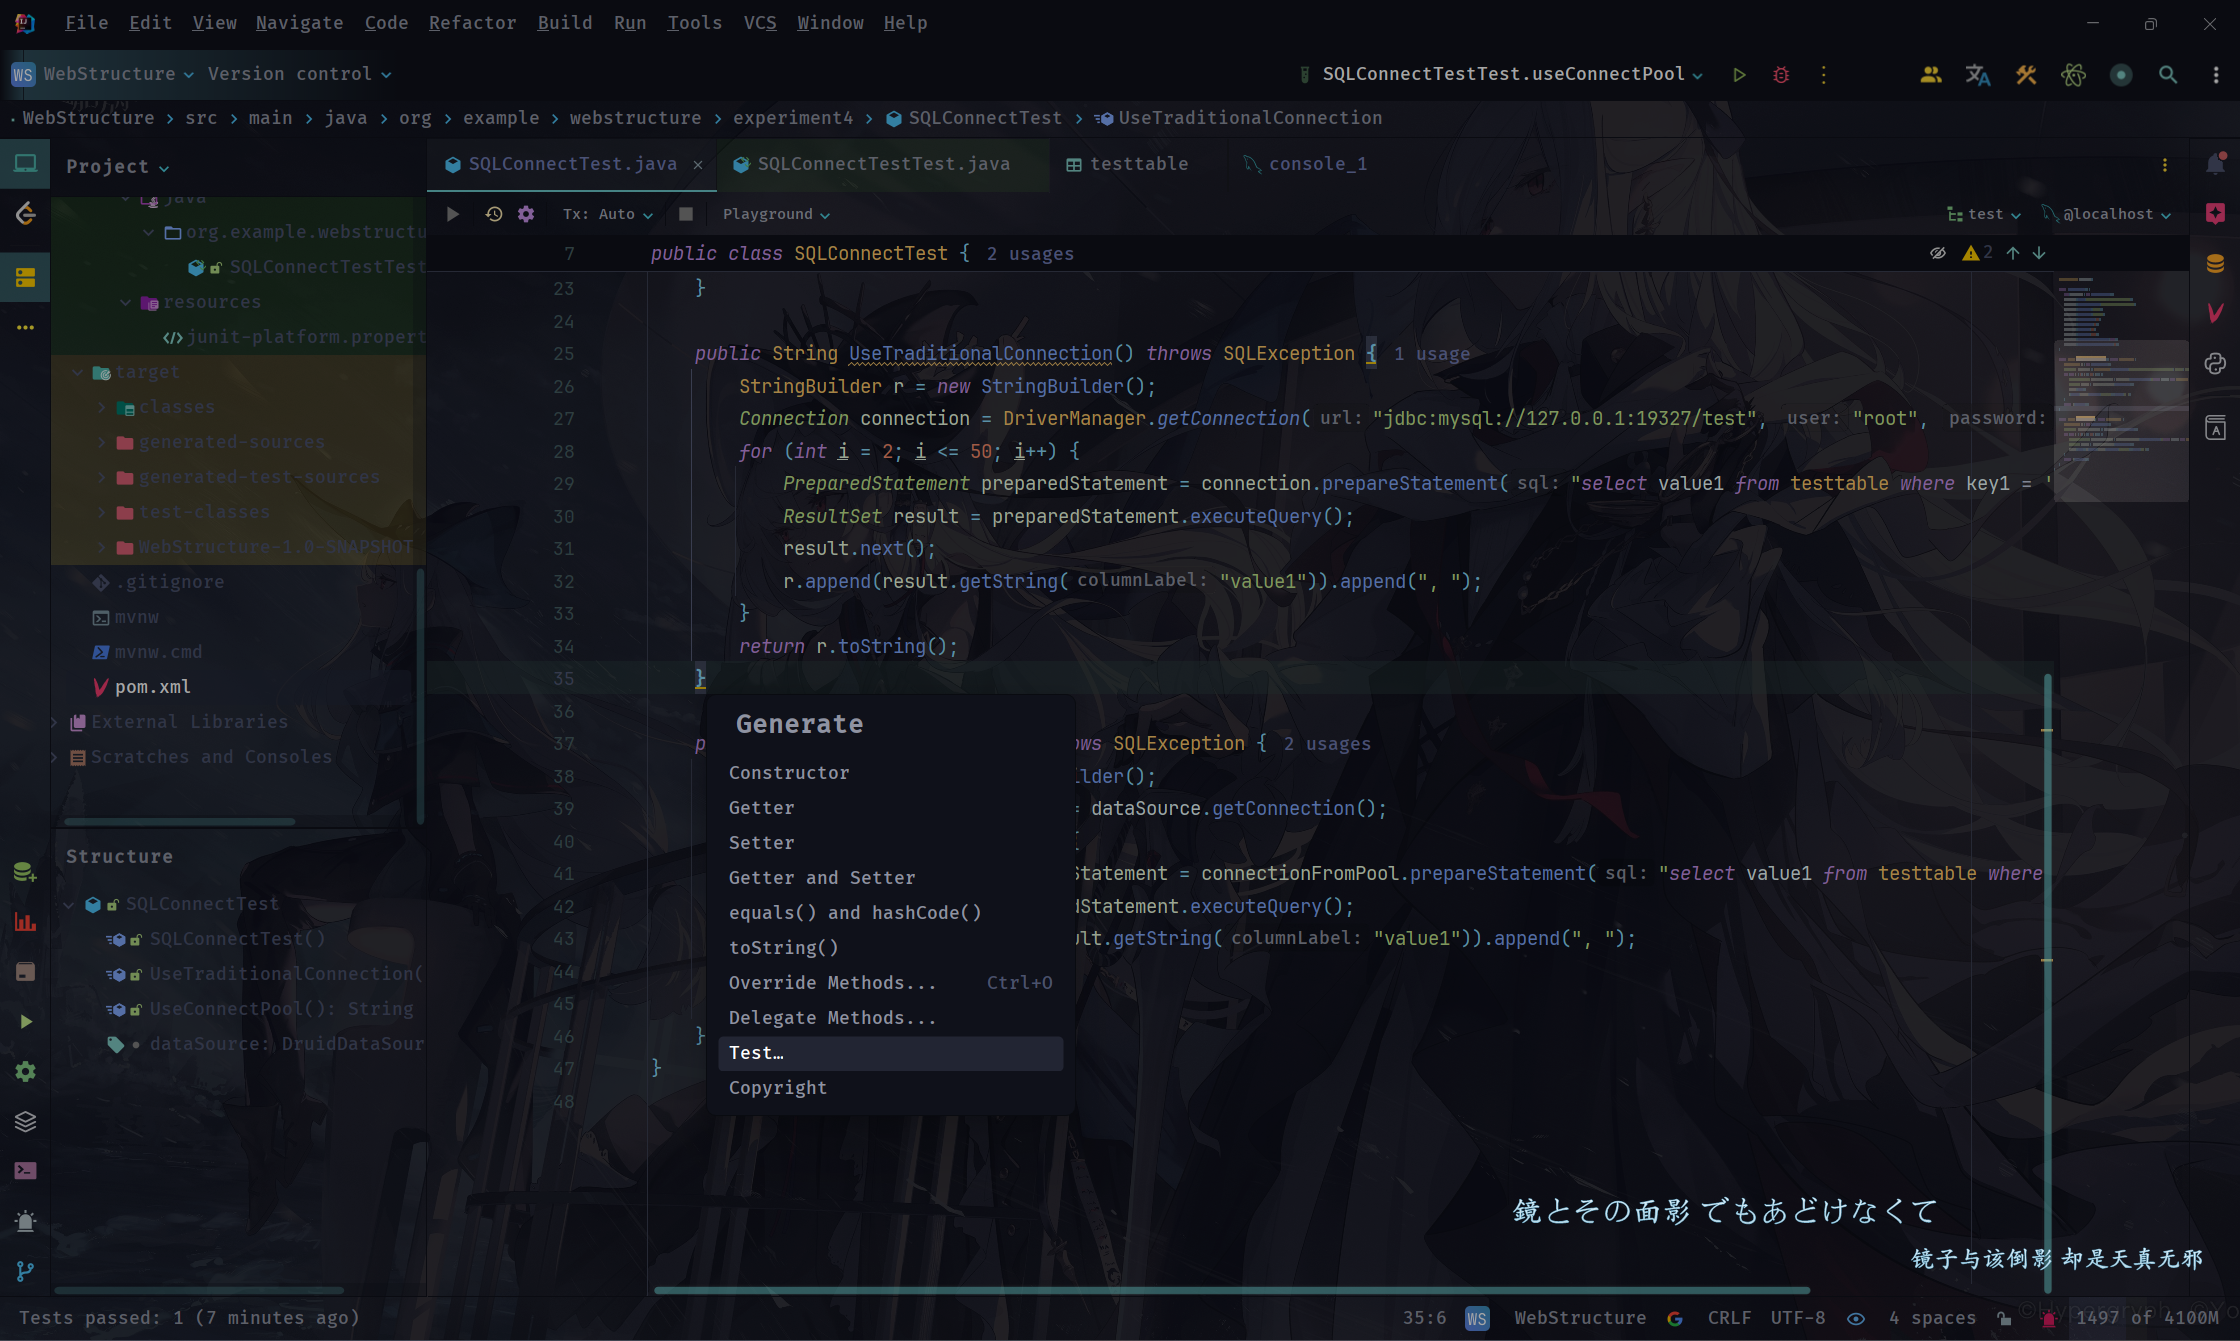Click 35:6 caret position indicator
This screenshot has width=2240, height=1341.
click(x=1424, y=1318)
